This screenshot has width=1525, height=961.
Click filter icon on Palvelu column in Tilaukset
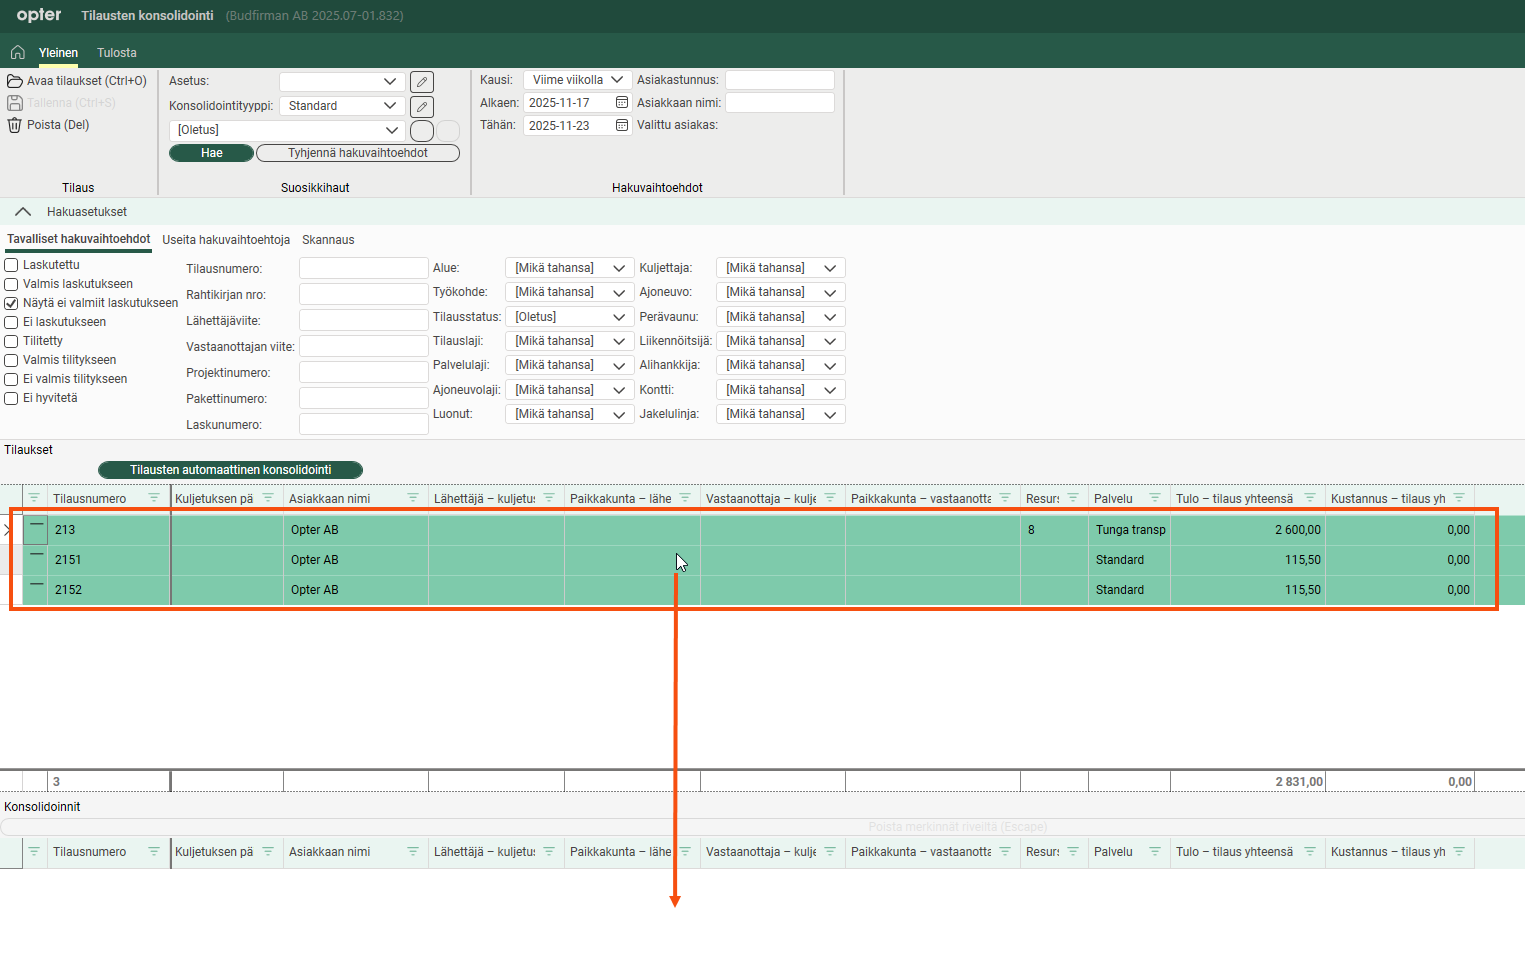(1155, 498)
